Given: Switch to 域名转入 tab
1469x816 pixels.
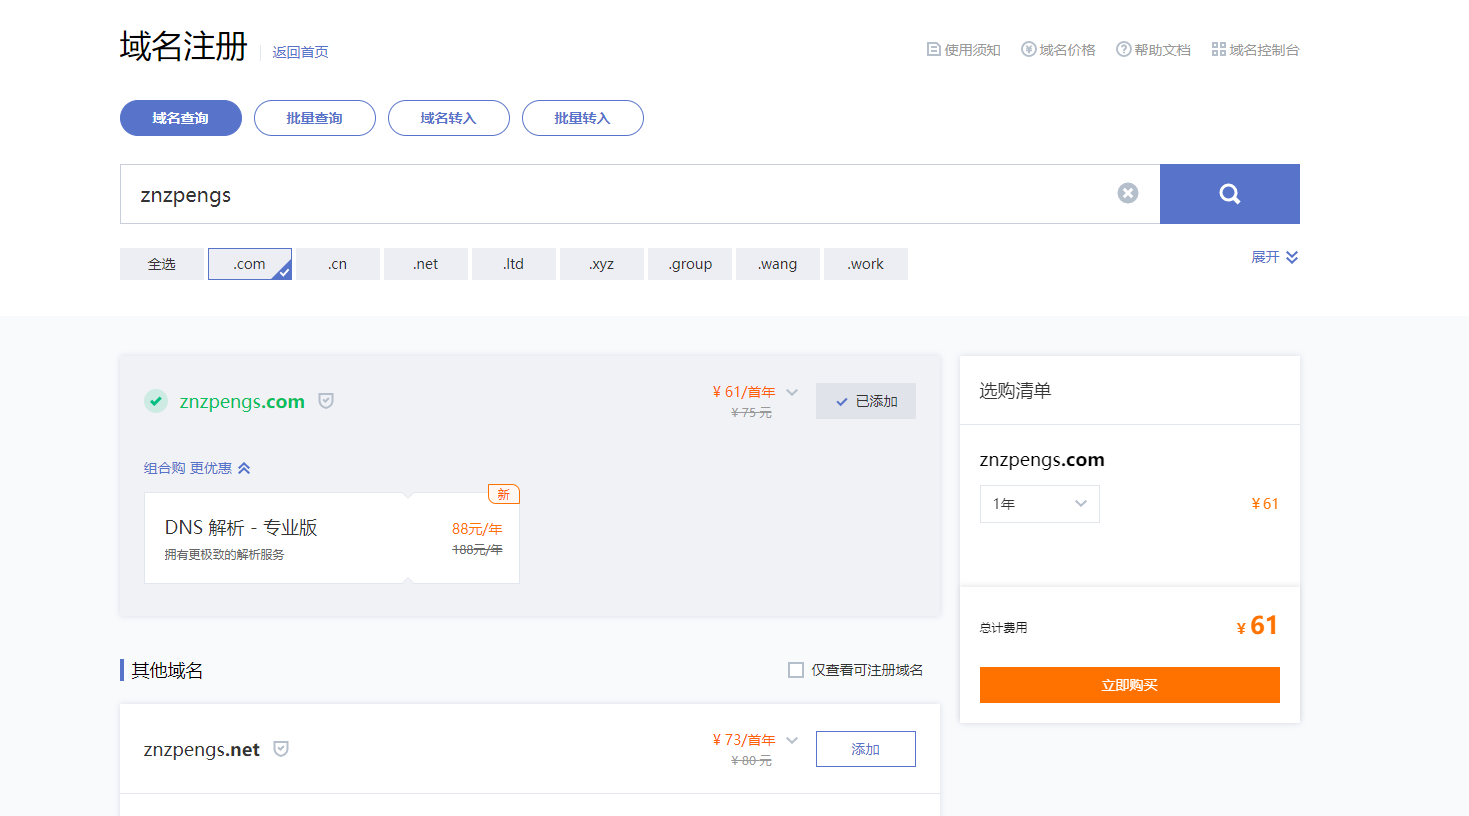Looking at the screenshot, I should [x=449, y=118].
